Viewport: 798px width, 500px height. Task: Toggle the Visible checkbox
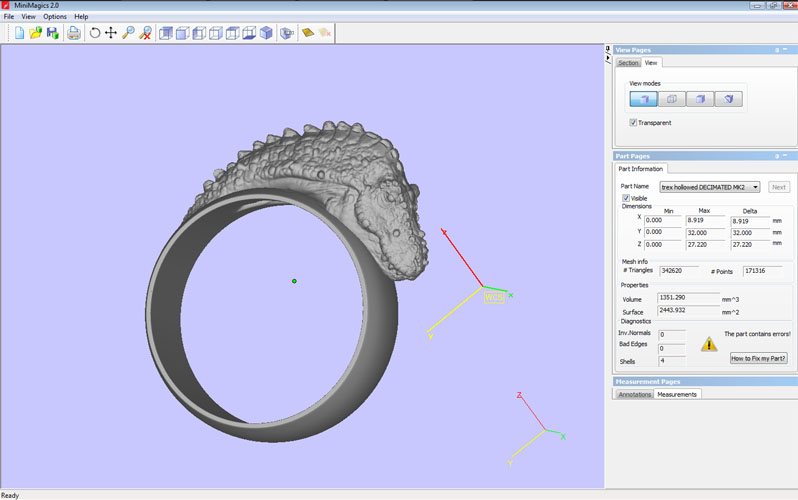[626, 198]
